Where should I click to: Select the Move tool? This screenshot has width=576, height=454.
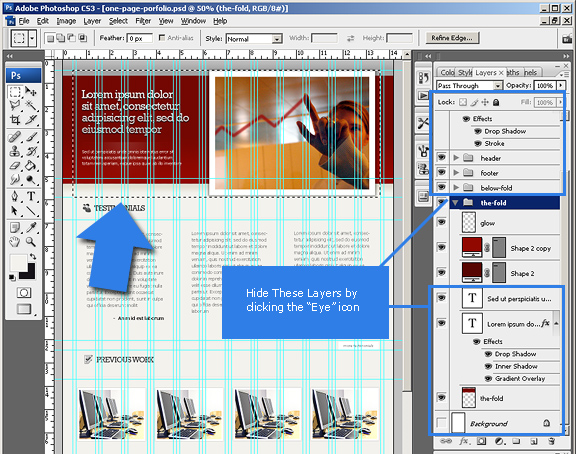pos(31,91)
